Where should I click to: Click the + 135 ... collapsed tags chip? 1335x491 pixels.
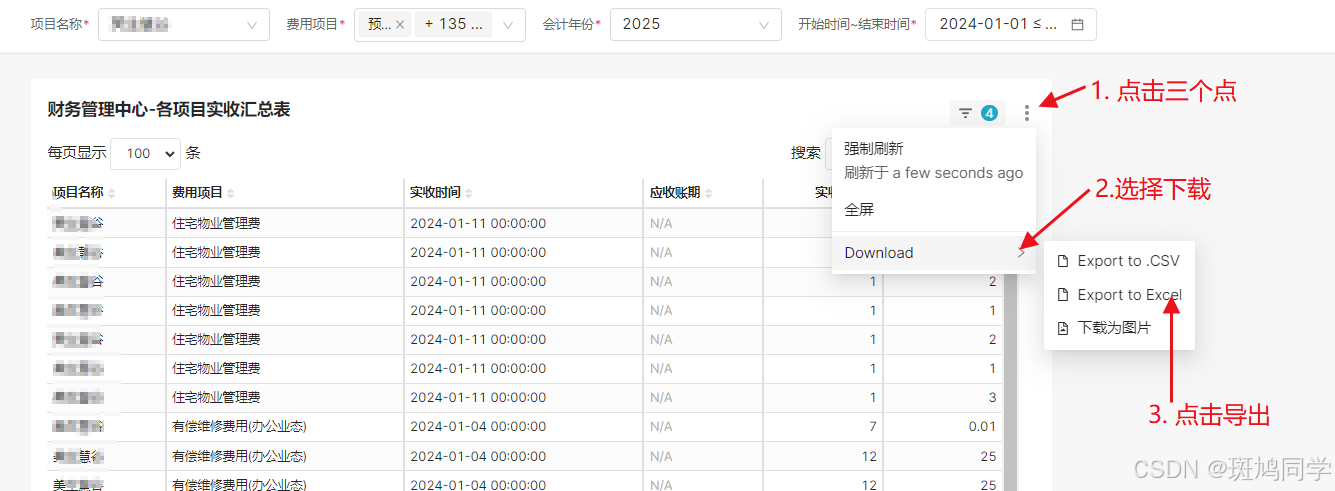tap(453, 25)
